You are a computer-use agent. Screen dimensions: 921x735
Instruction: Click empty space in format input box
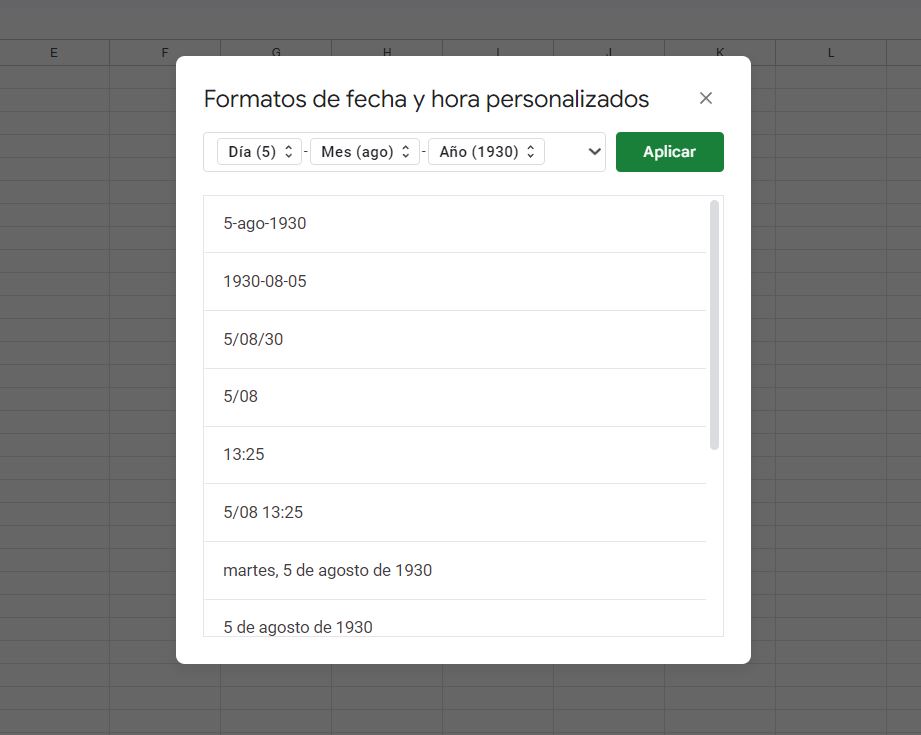tap(564, 152)
